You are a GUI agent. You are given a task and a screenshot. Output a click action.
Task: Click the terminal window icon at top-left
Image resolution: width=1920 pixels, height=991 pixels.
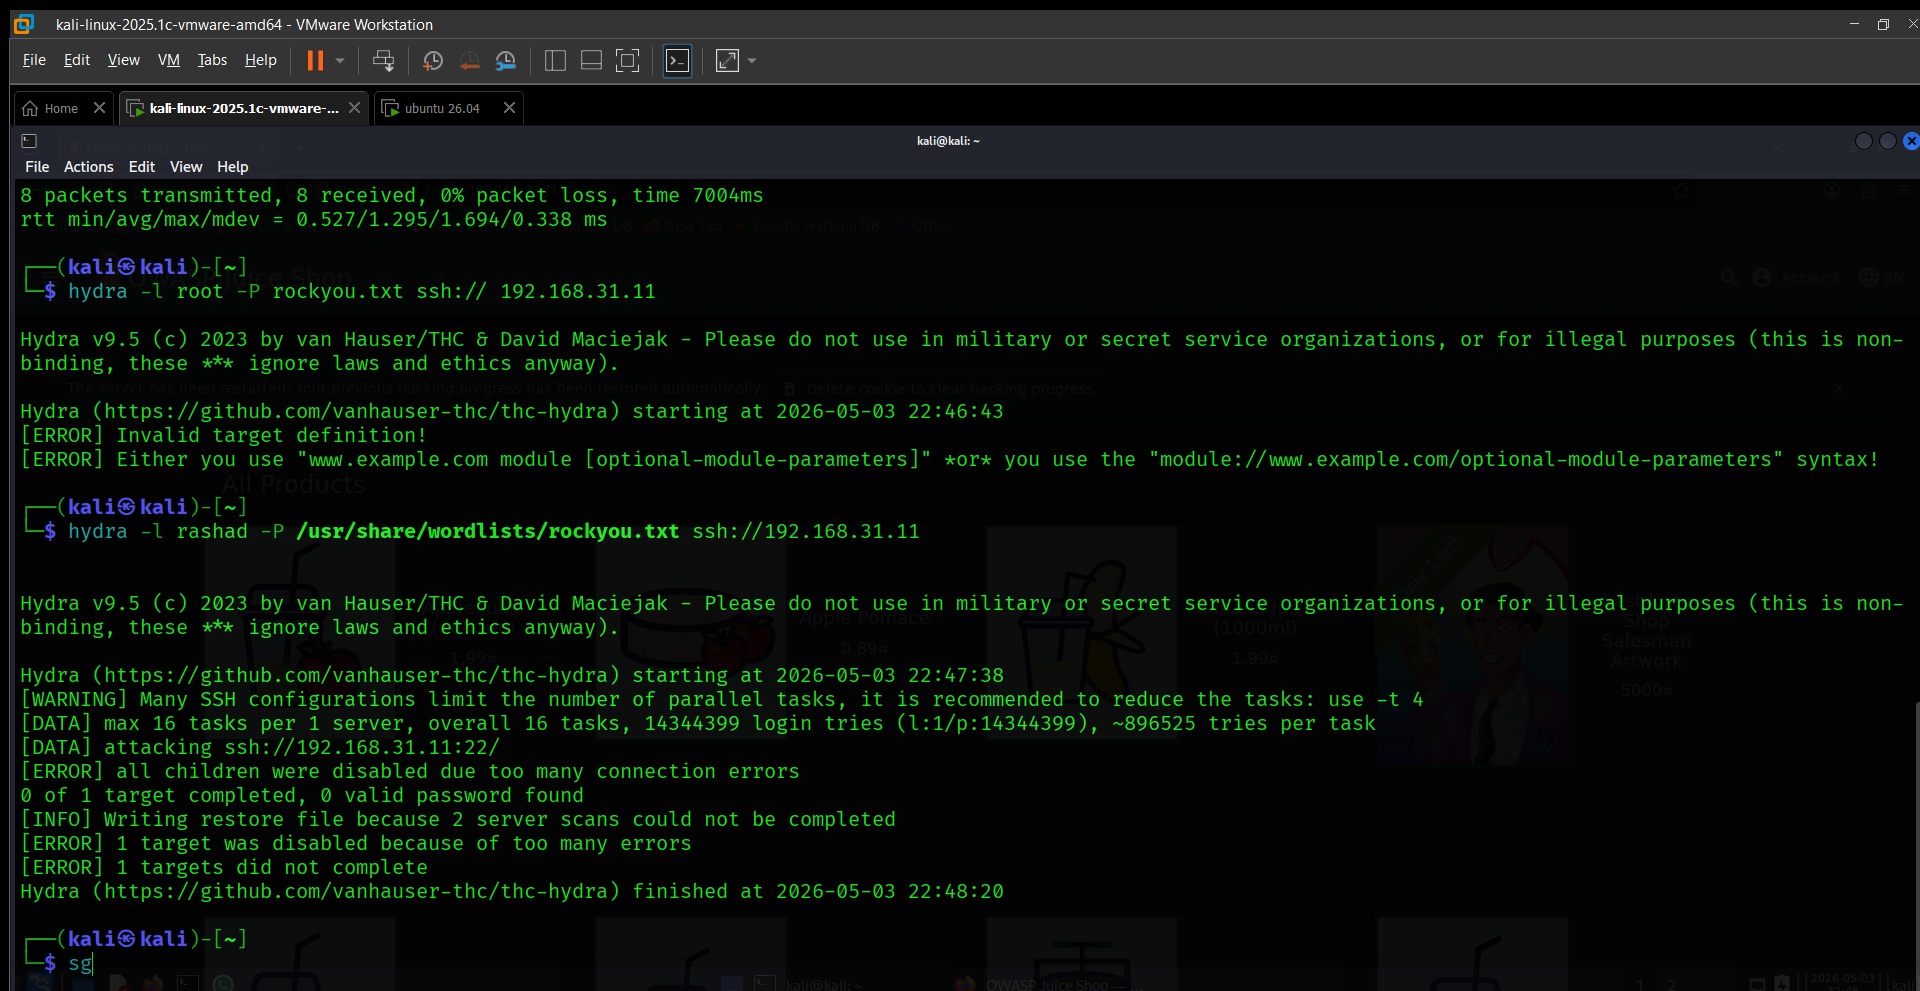click(29, 141)
